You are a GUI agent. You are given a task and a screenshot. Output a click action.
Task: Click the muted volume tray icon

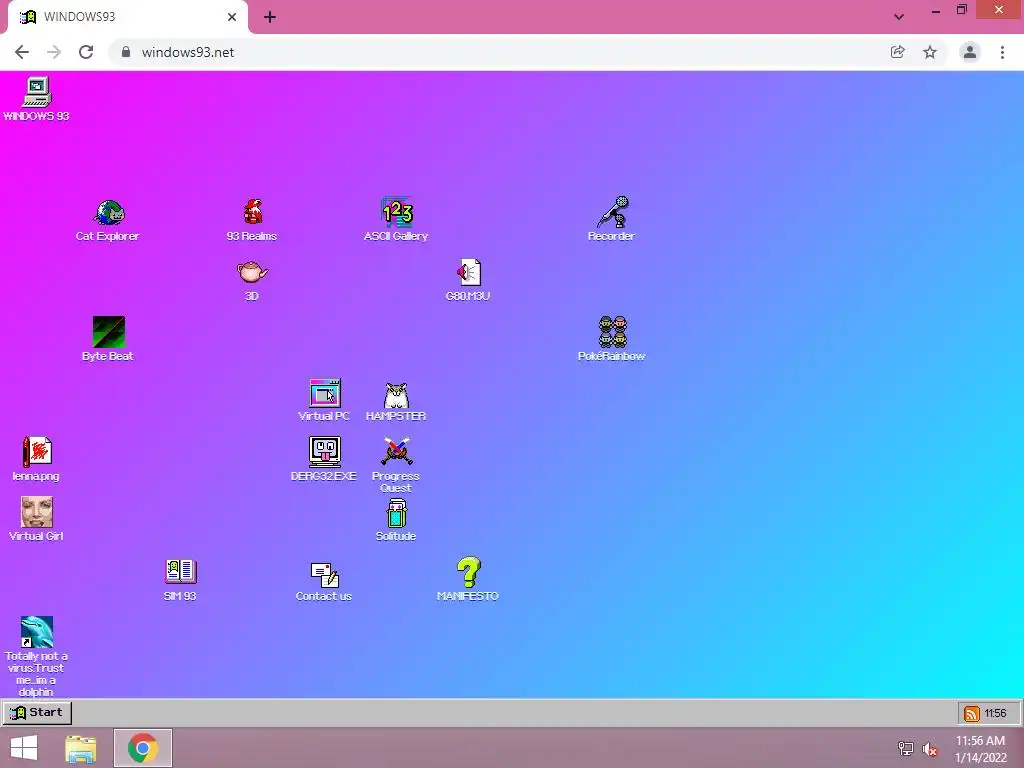tap(930, 749)
